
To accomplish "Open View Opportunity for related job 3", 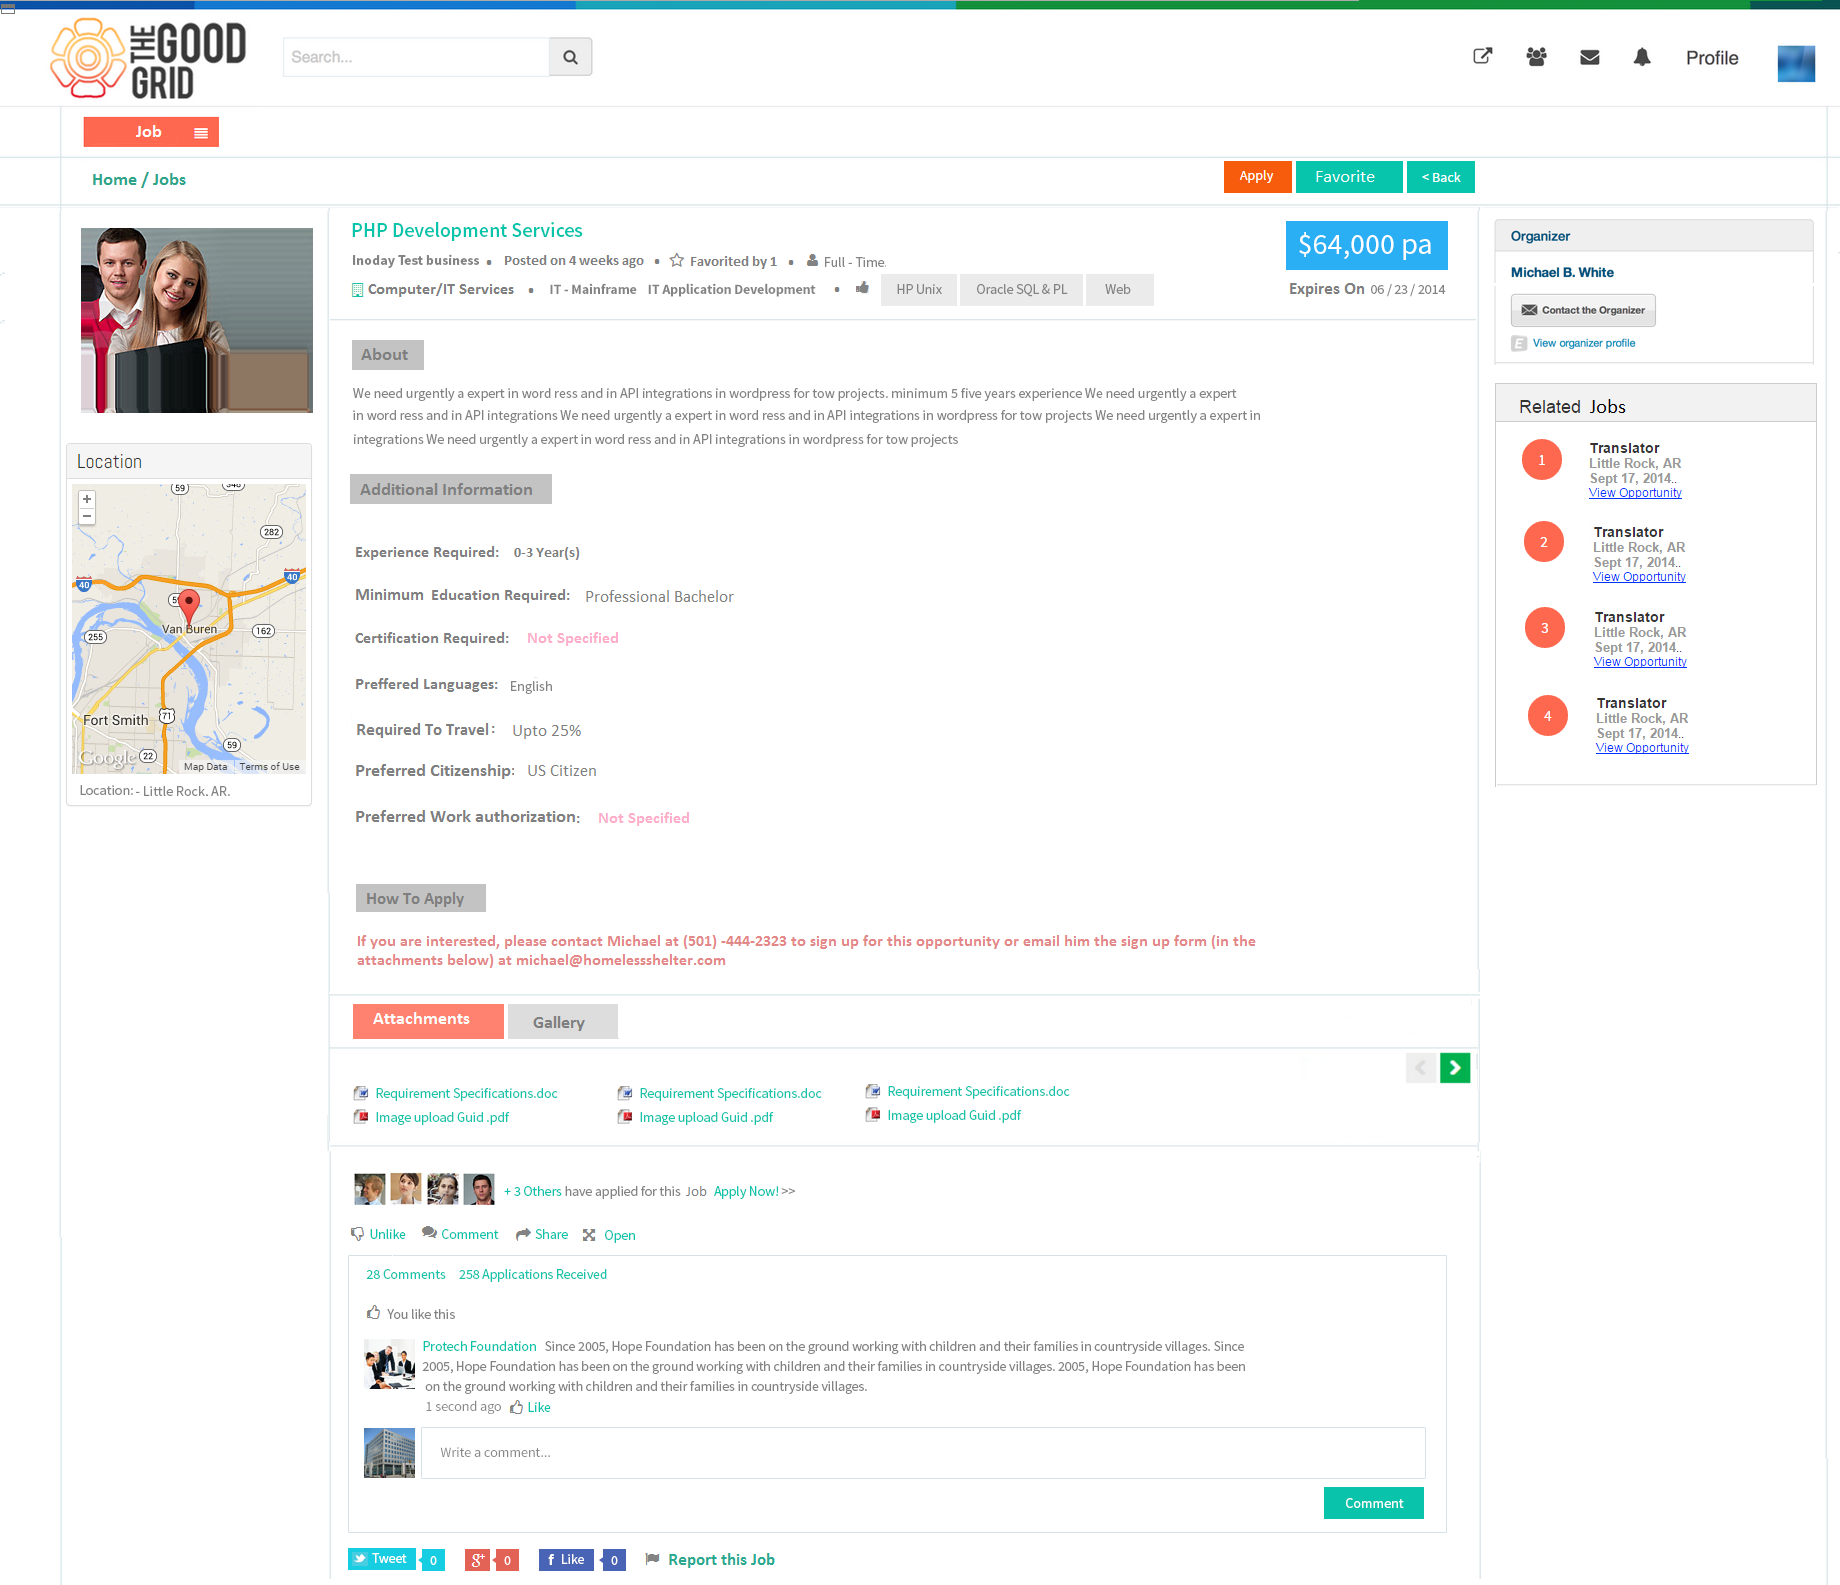I will [x=1640, y=662].
